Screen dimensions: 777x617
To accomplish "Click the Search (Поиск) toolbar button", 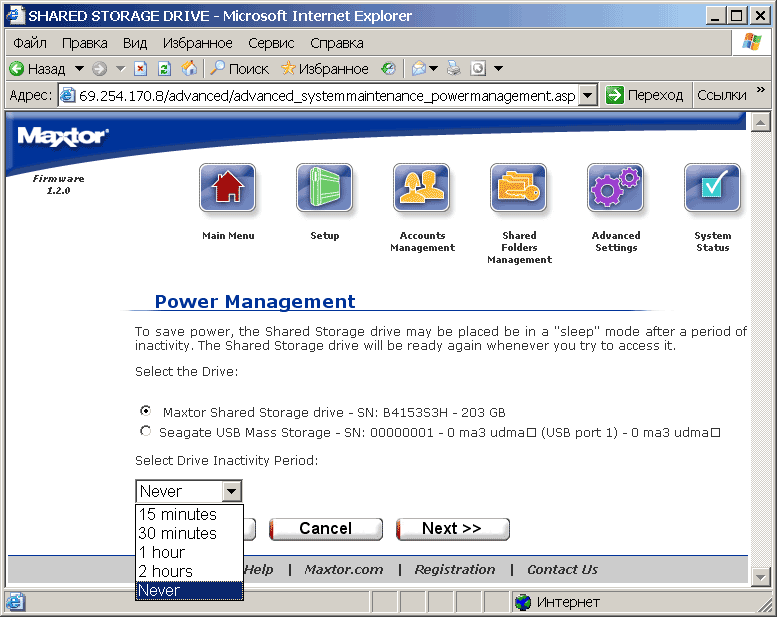I will click(239, 68).
